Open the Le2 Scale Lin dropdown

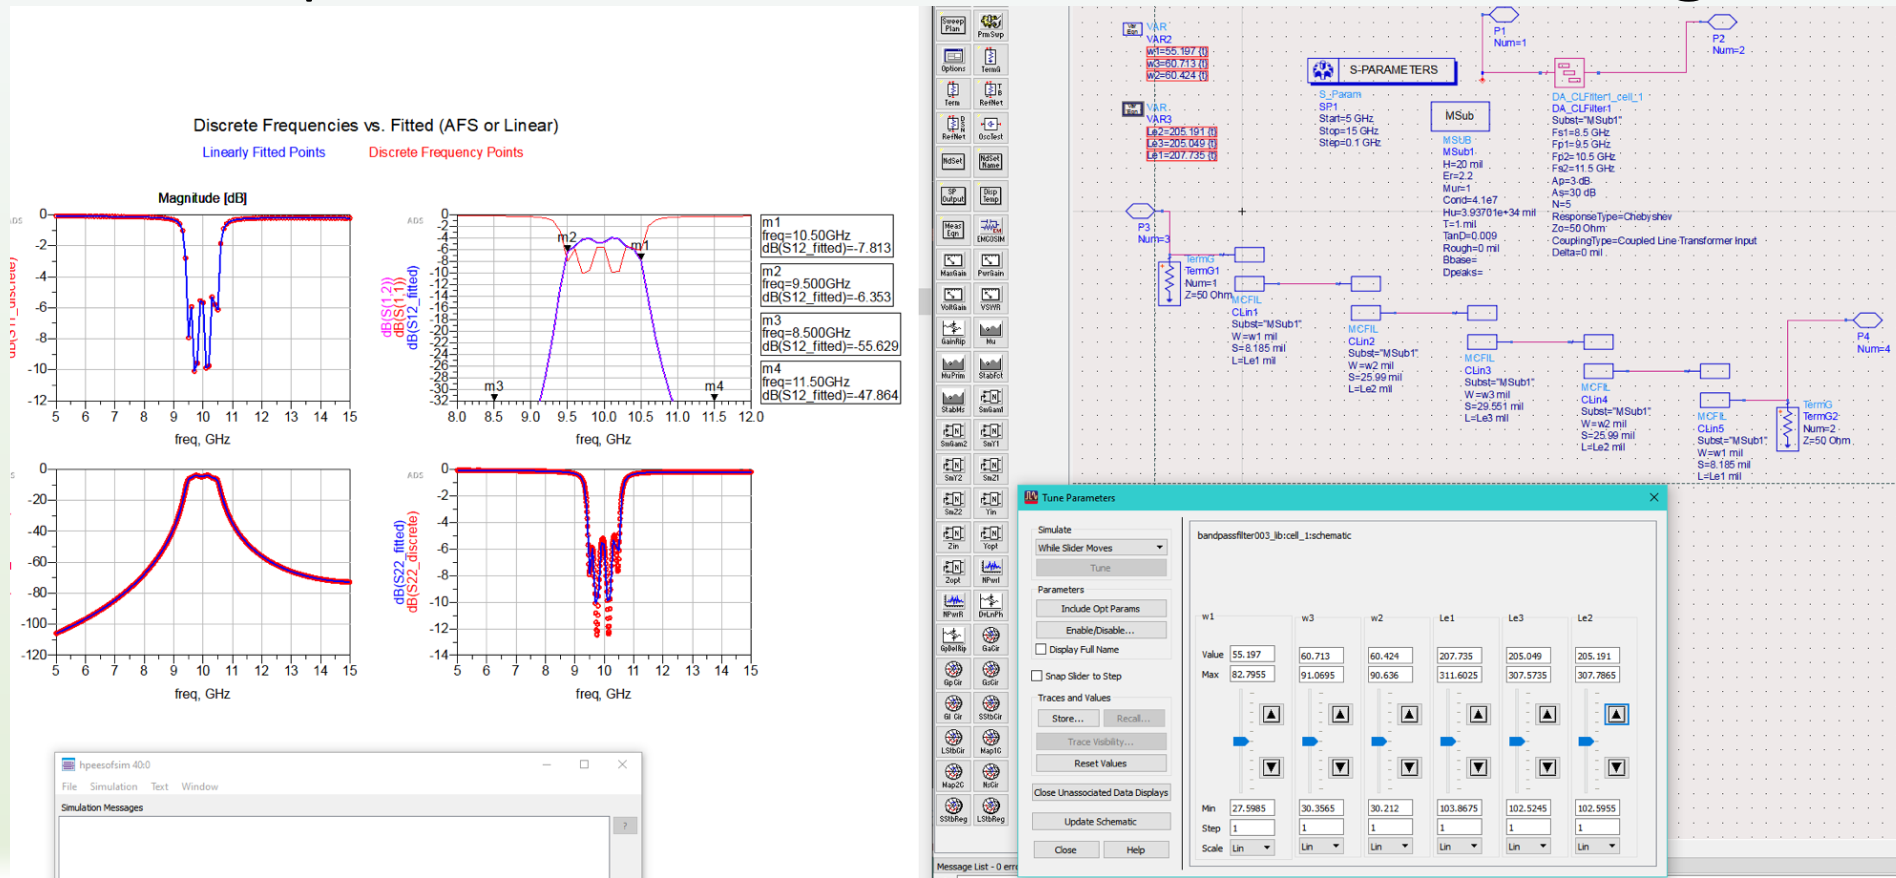pyautogui.click(x=1597, y=847)
